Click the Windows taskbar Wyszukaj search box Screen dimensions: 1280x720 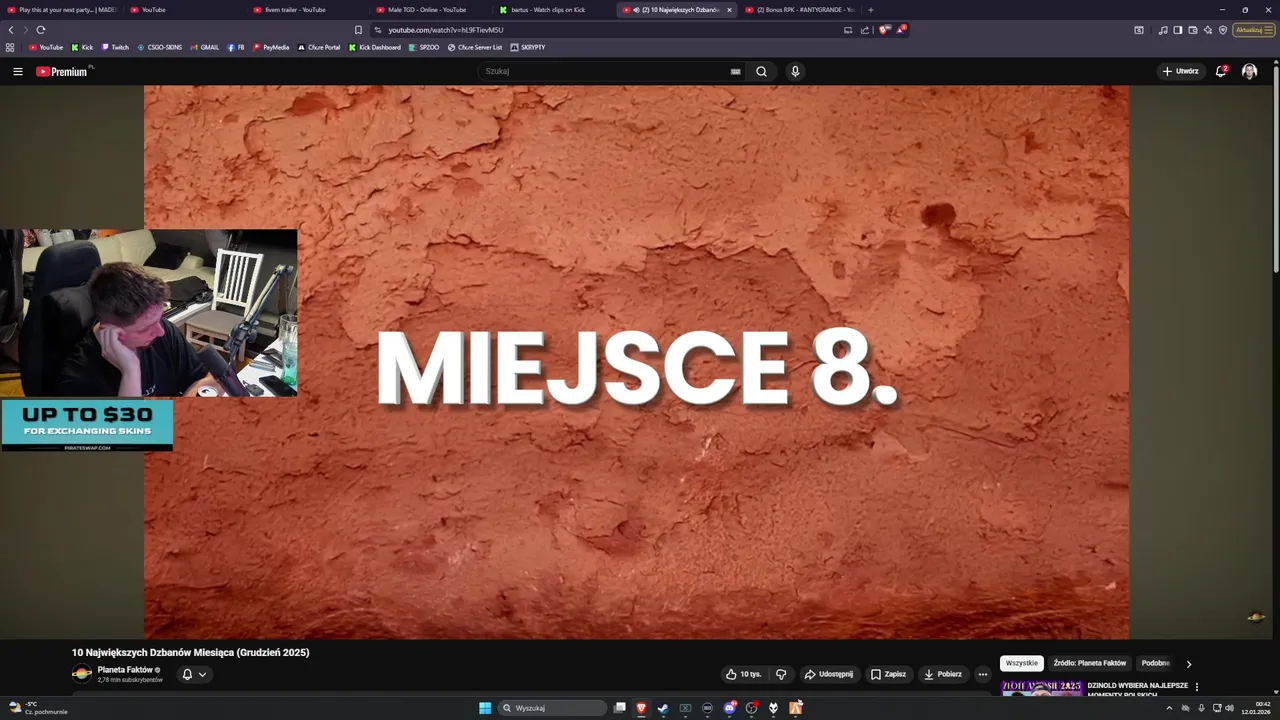point(553,708)
